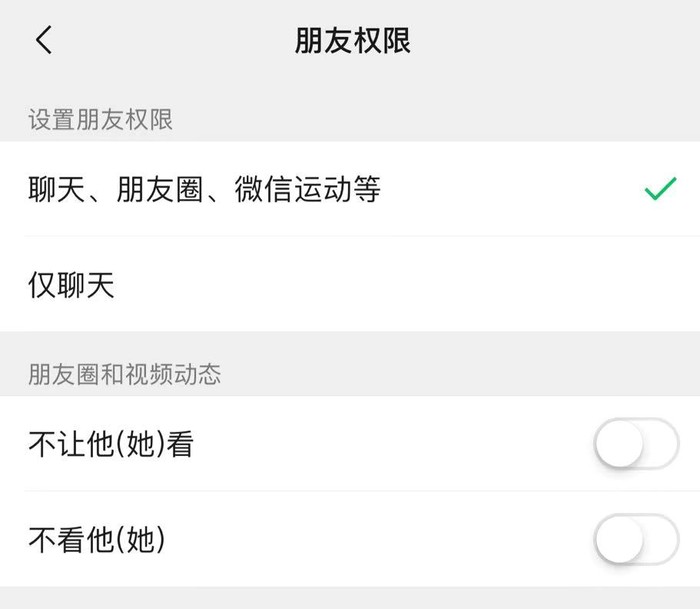Click empty header area right of 朋友权限
The image size is (700, 609).
click(x=560, y=40)
